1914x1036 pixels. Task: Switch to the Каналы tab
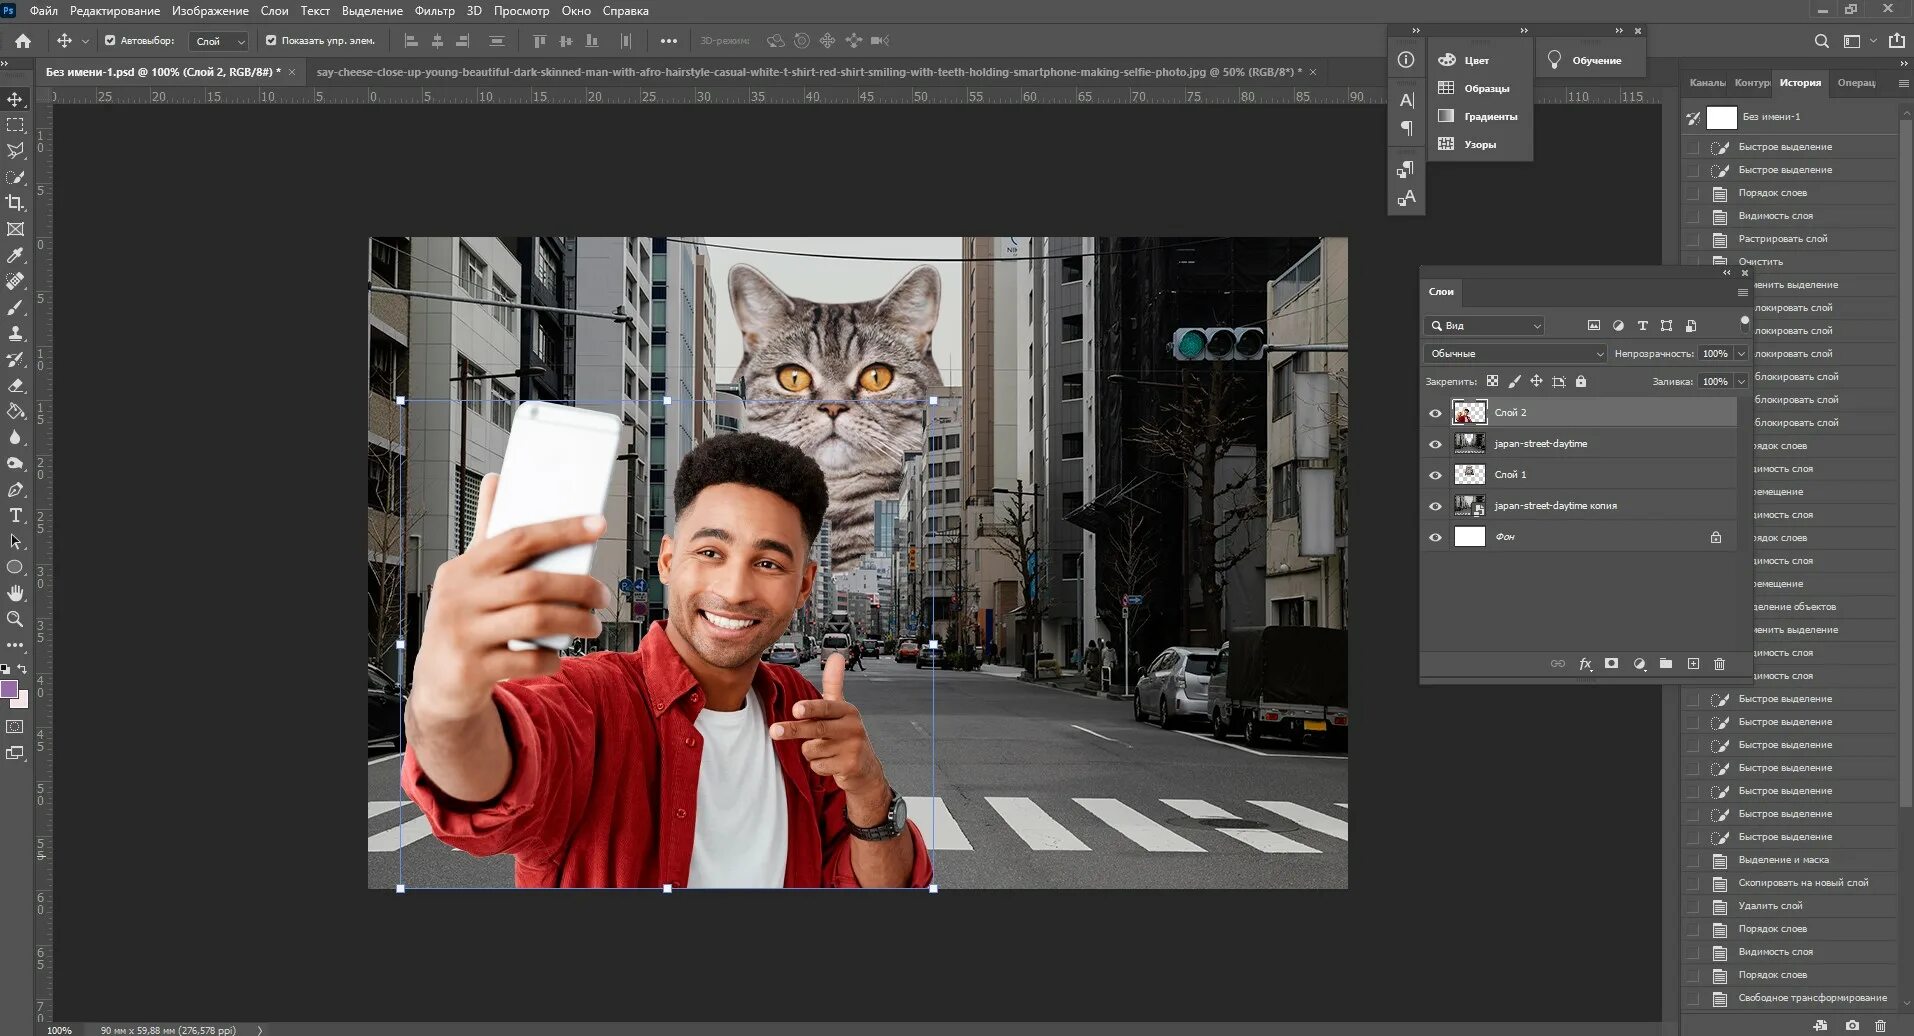tap(1706, 83)
